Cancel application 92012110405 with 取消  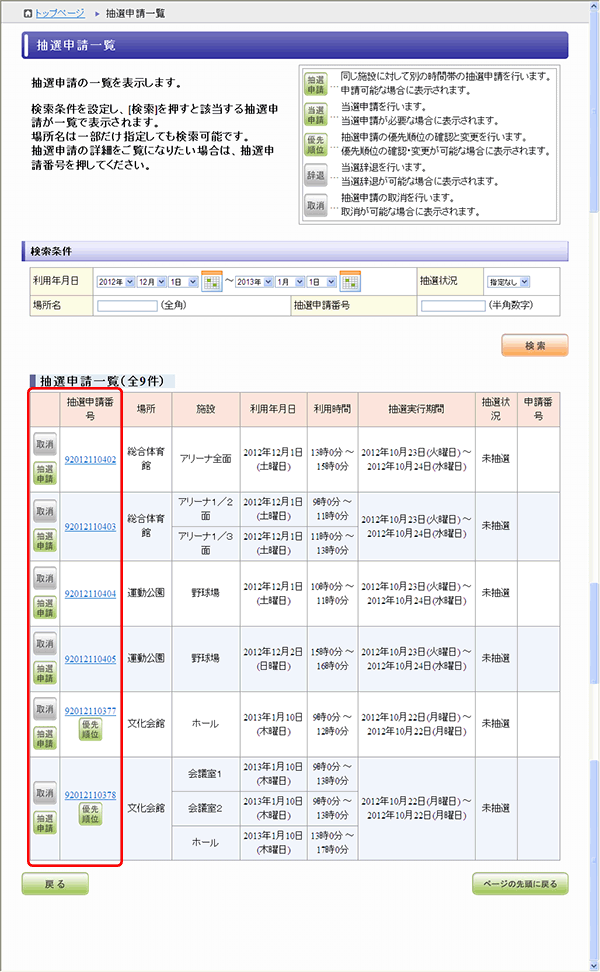click(x=45, y=644)
